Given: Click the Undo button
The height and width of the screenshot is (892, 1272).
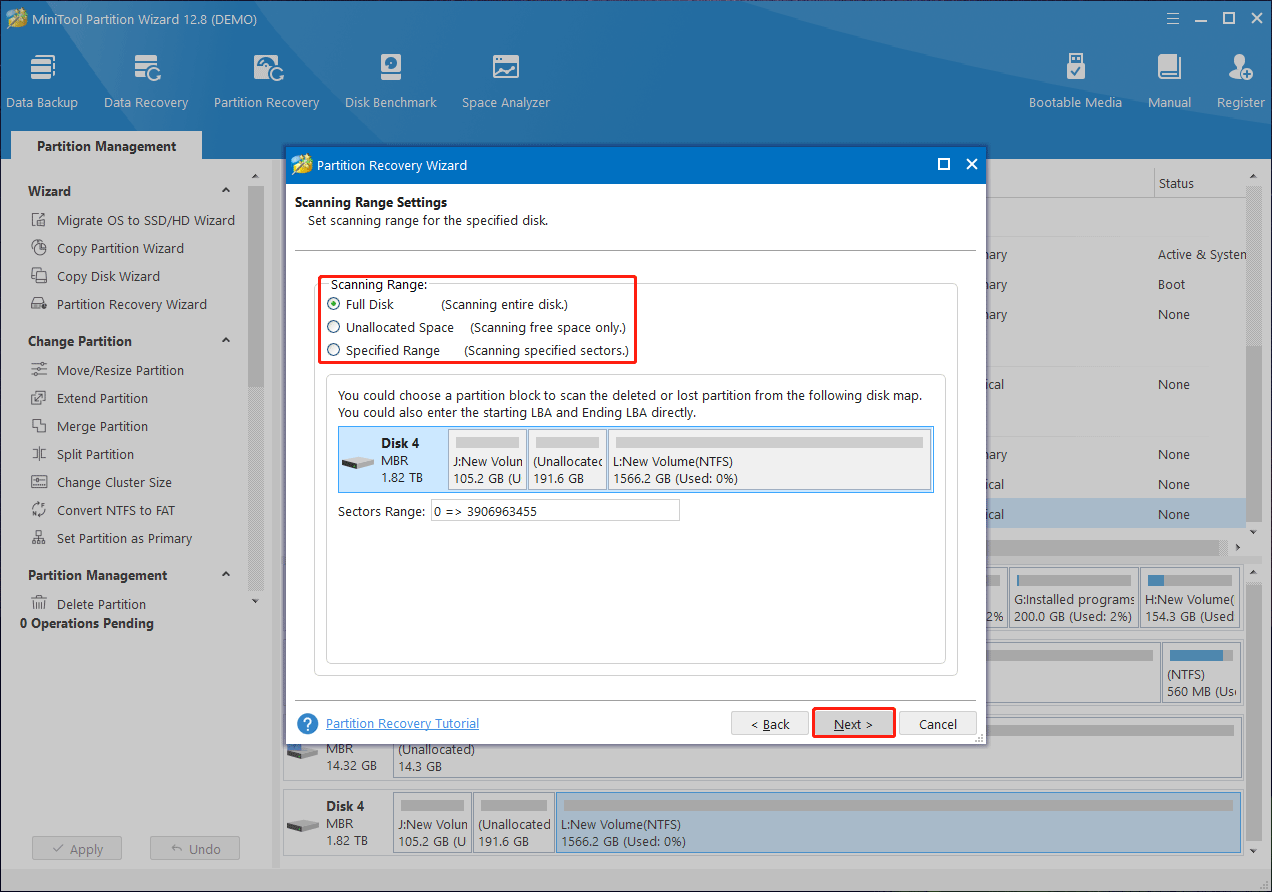Looking at the screenshot, I should pyautogui.click(x=195, y=849).
